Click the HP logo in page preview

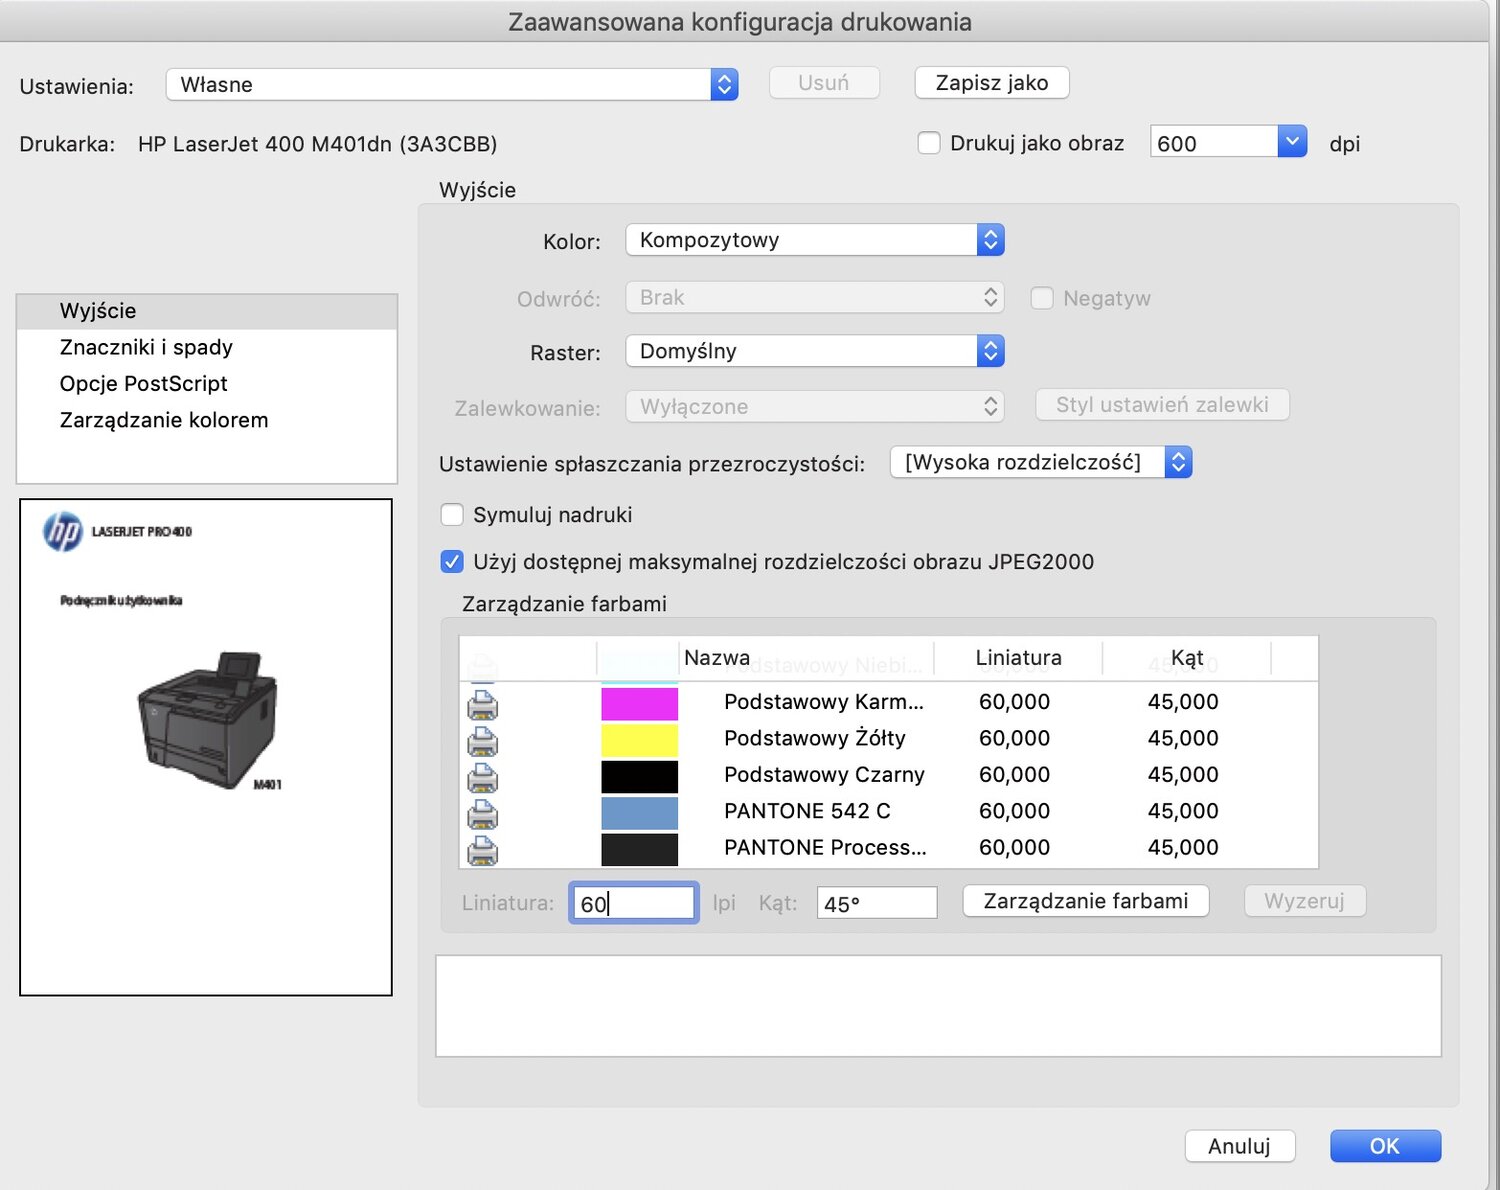63,531
